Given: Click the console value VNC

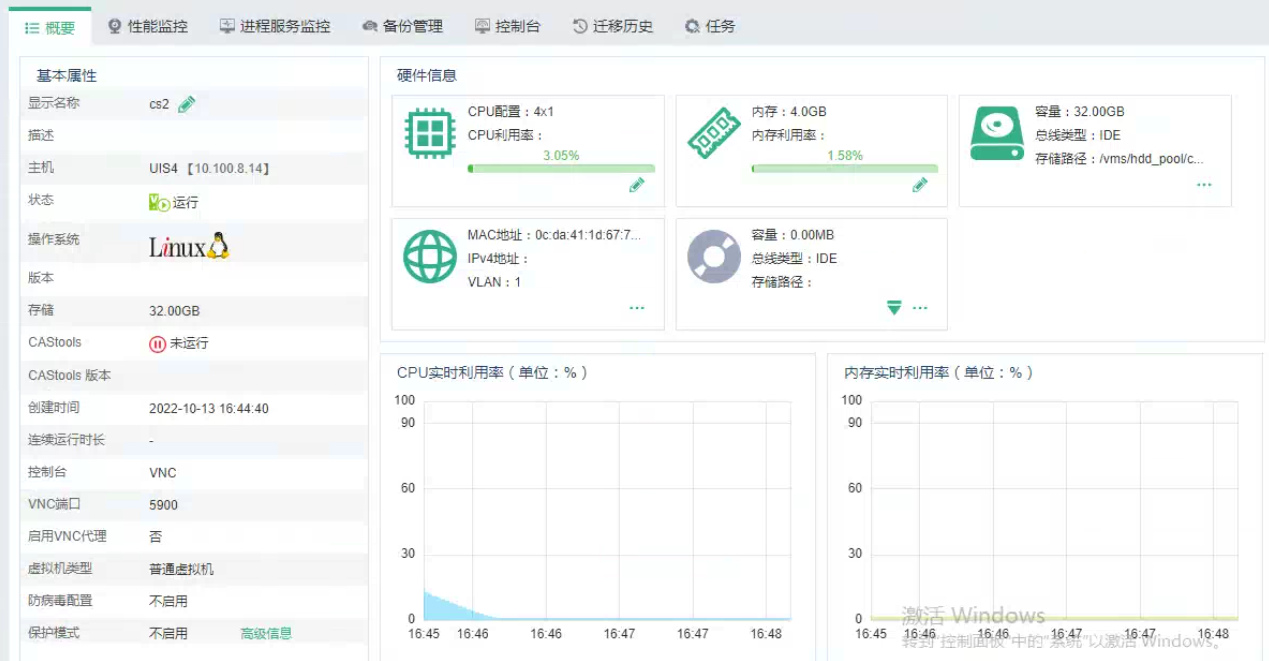Looking at the screenshot, I should point(163,473).
